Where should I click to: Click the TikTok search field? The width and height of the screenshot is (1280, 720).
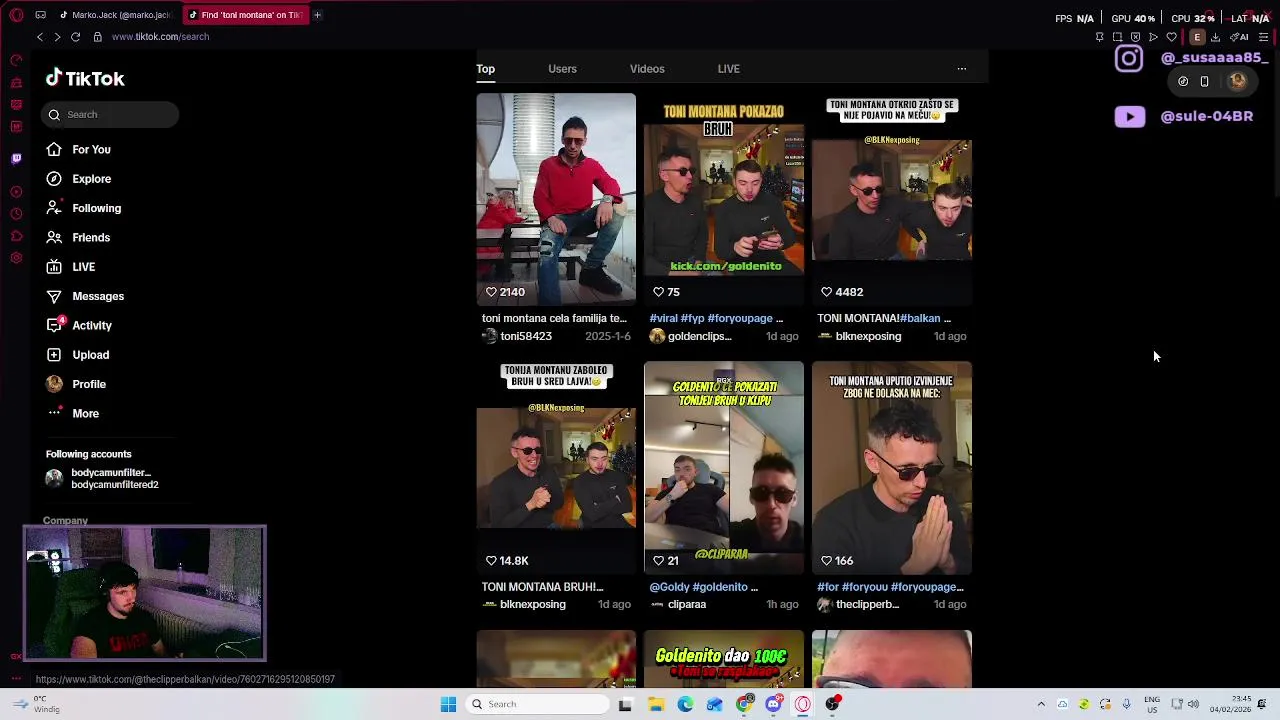(110, 114)
